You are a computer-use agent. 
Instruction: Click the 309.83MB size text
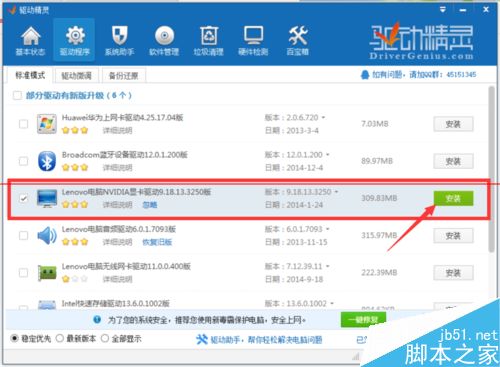[379, 198]
